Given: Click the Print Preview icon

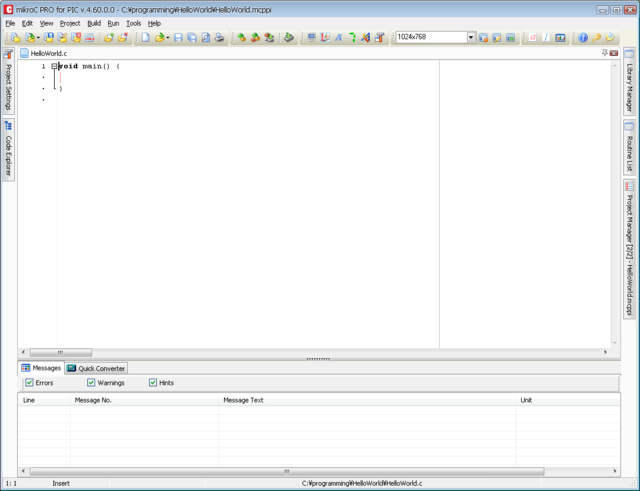Looking at the screenshot, I should [x=206, y=38].
